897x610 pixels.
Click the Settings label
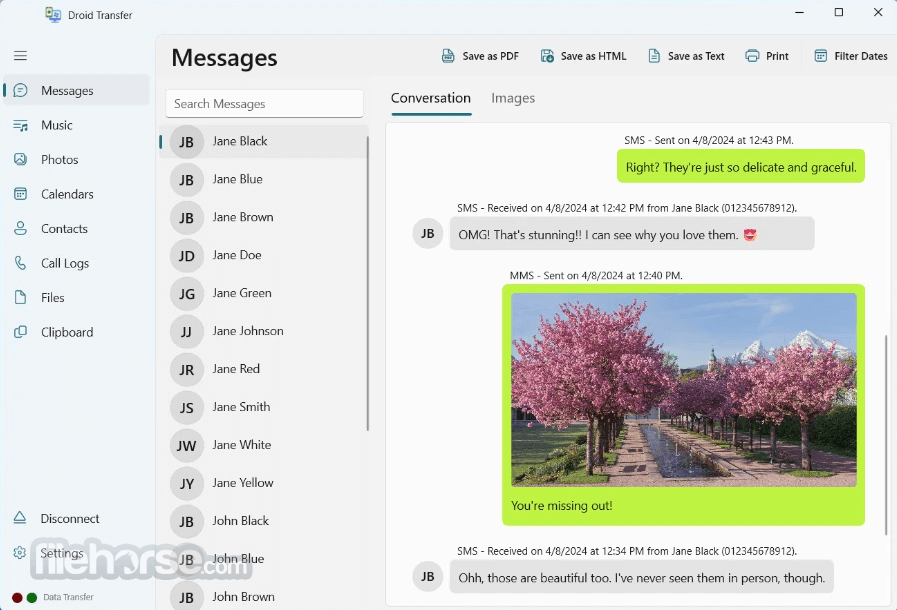62,553
